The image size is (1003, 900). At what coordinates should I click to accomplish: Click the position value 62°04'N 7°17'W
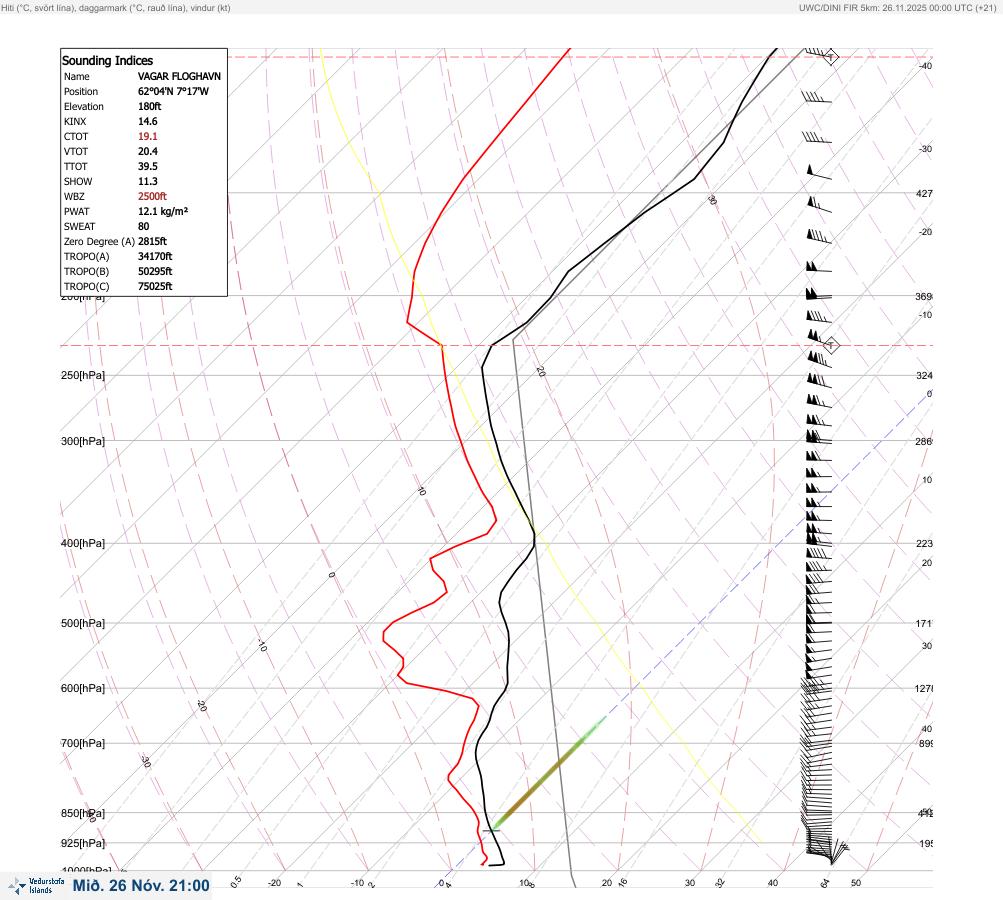(x=173, y=91)
